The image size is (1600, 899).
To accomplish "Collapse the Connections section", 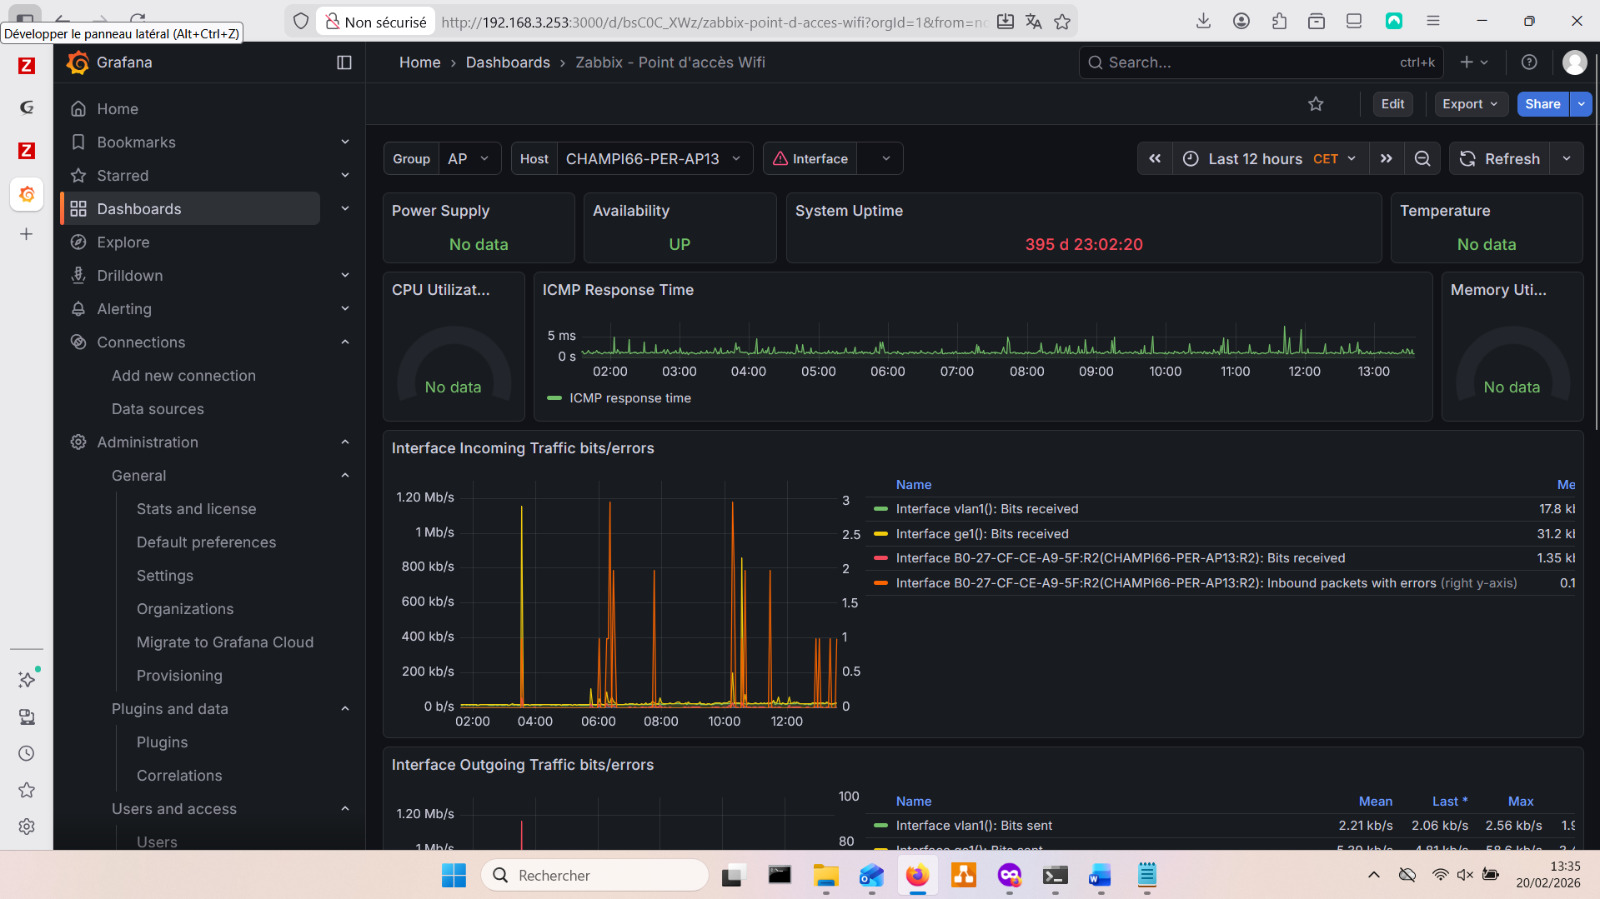I will pyautogui.click(x=345, y=342).
